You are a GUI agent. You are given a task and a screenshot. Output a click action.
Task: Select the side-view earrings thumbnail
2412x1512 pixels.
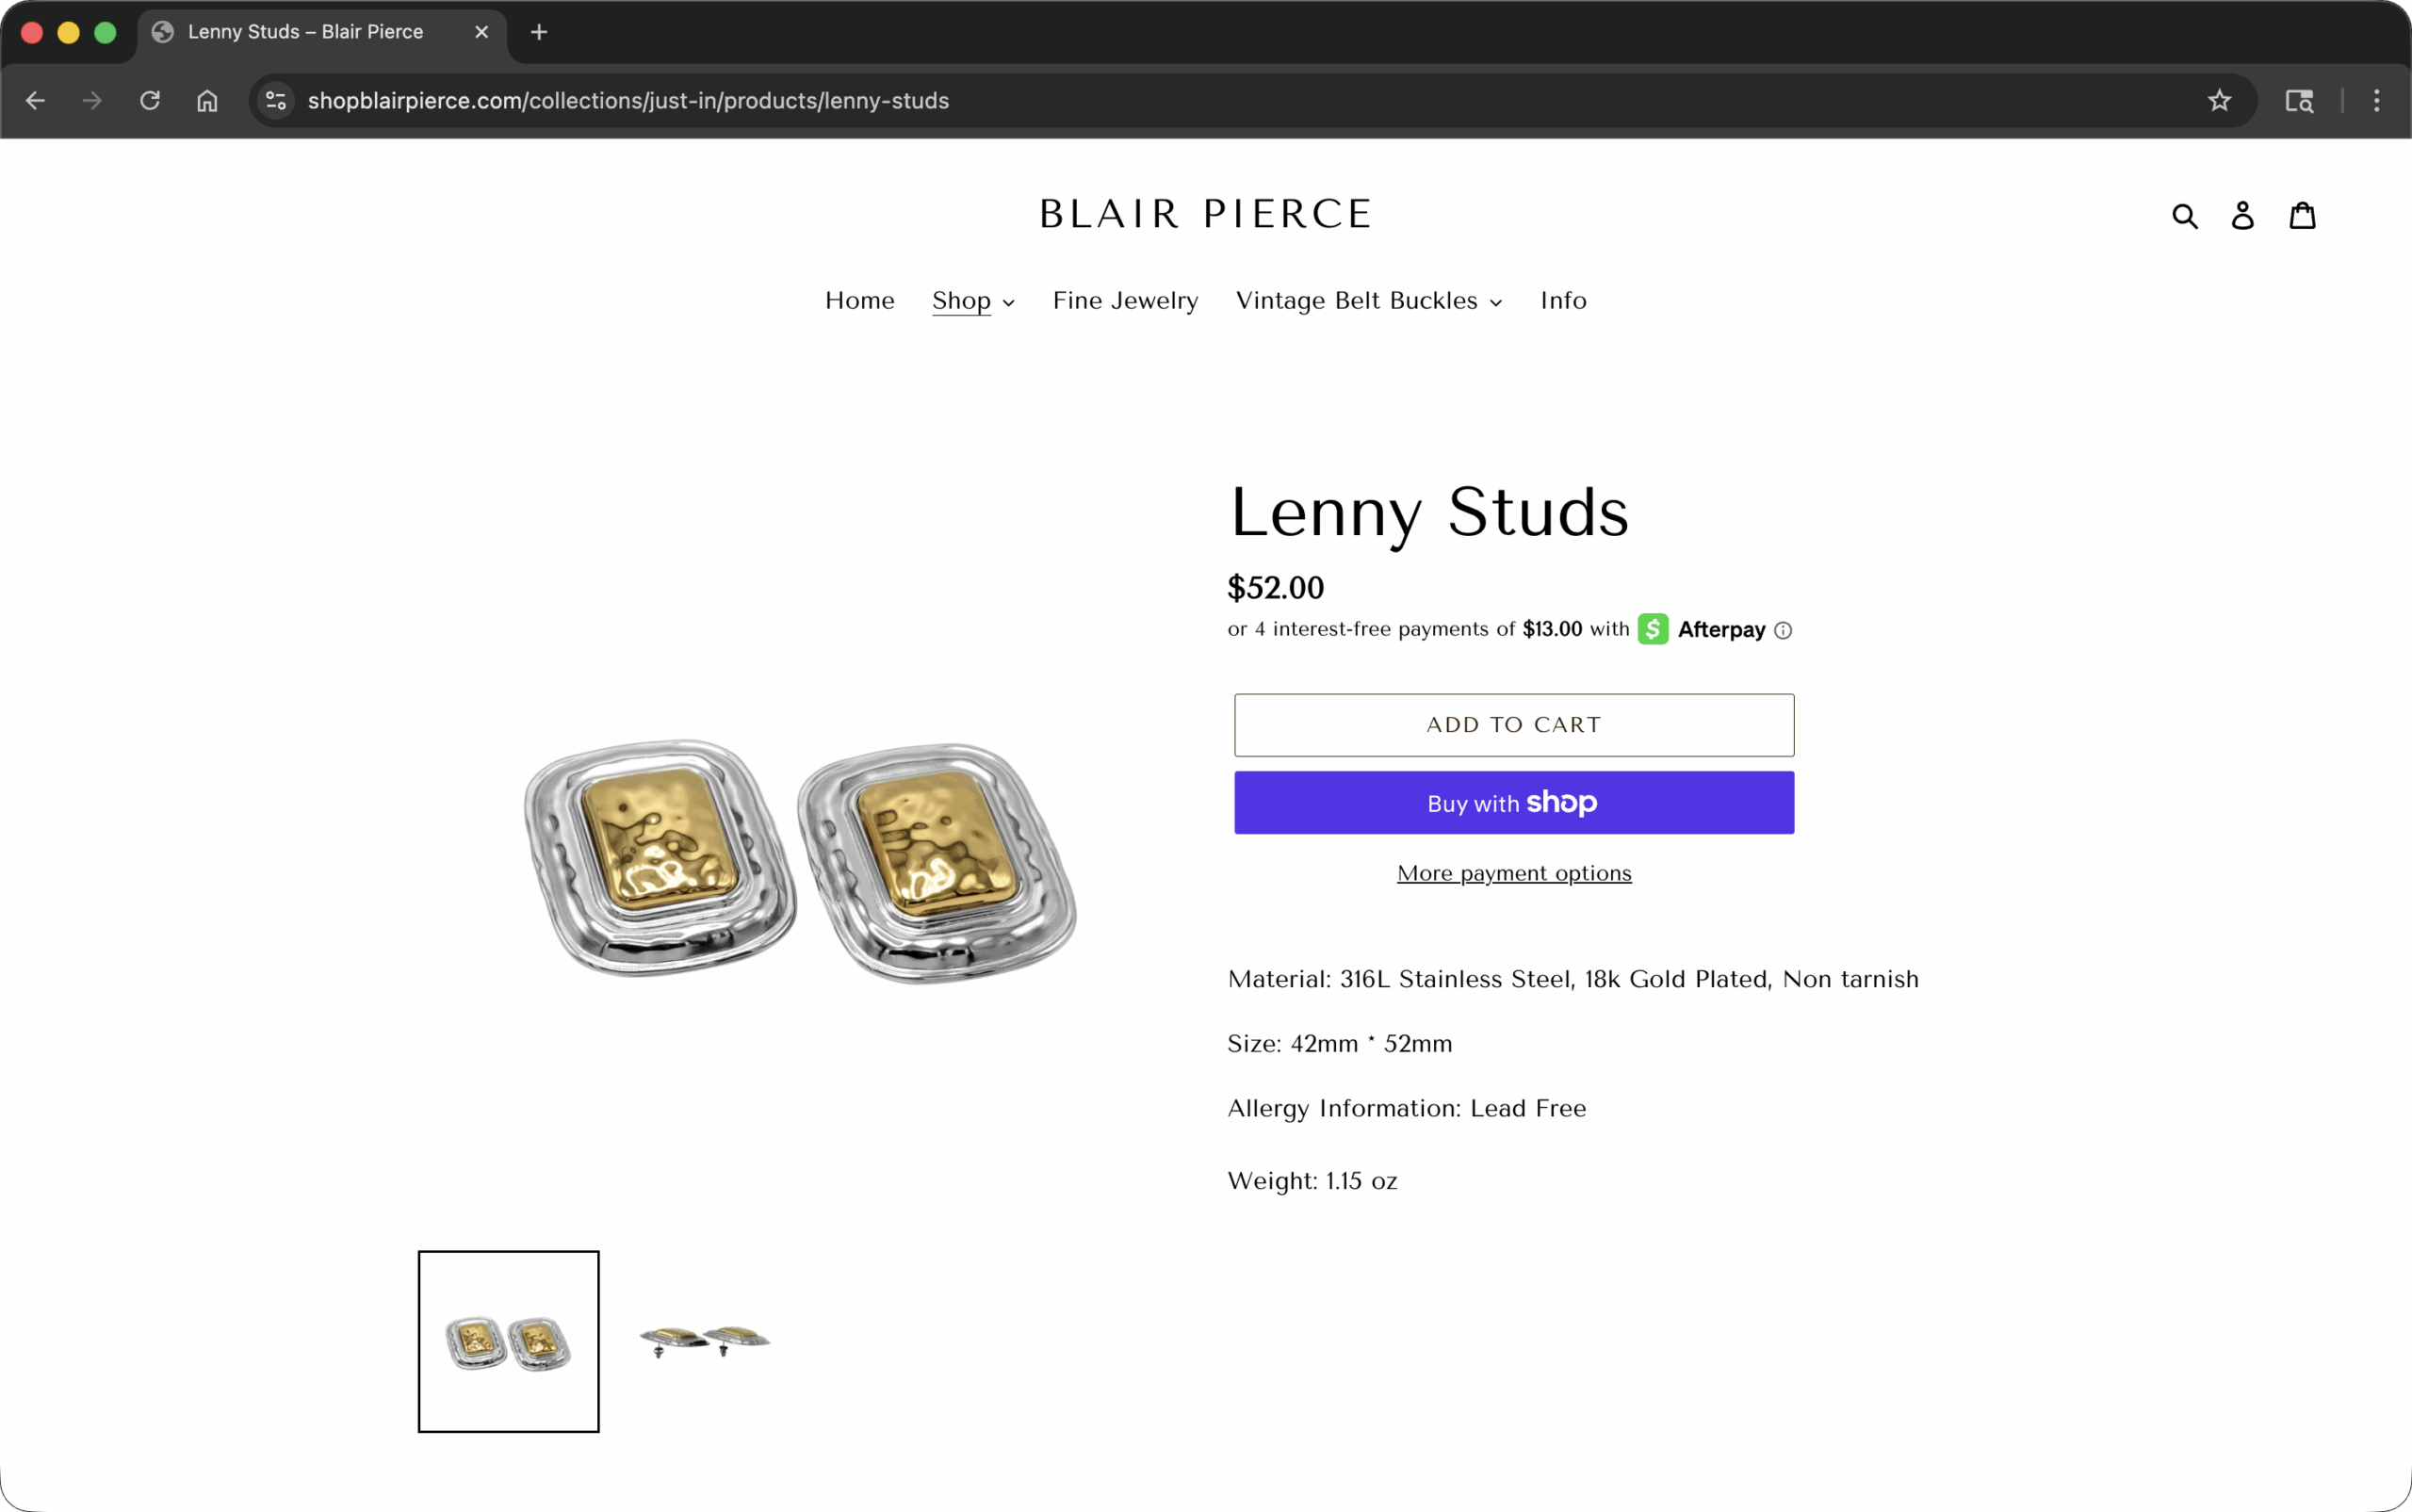[703, 1340]
